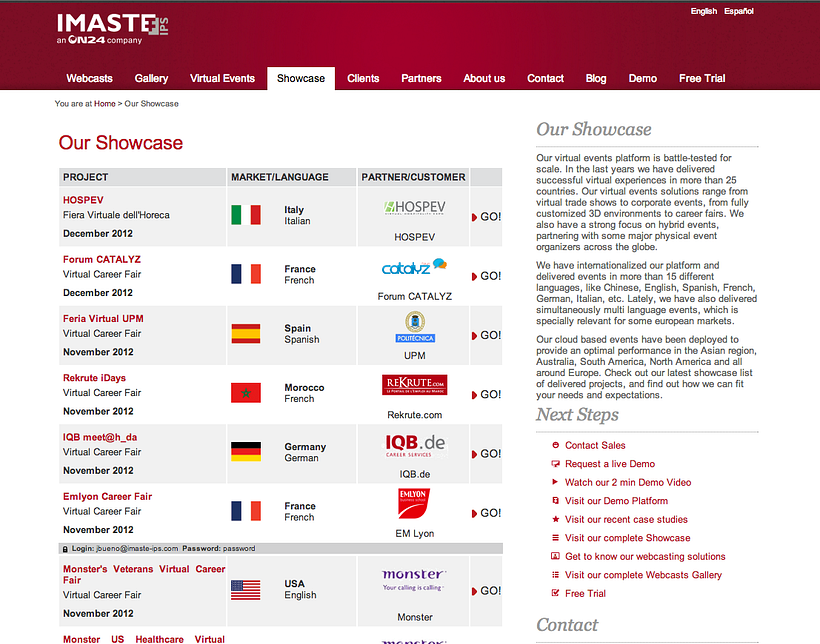This screenshot has height=644, width=820.
Task: Click the catalyz partner logo
Action: (414, 266)
